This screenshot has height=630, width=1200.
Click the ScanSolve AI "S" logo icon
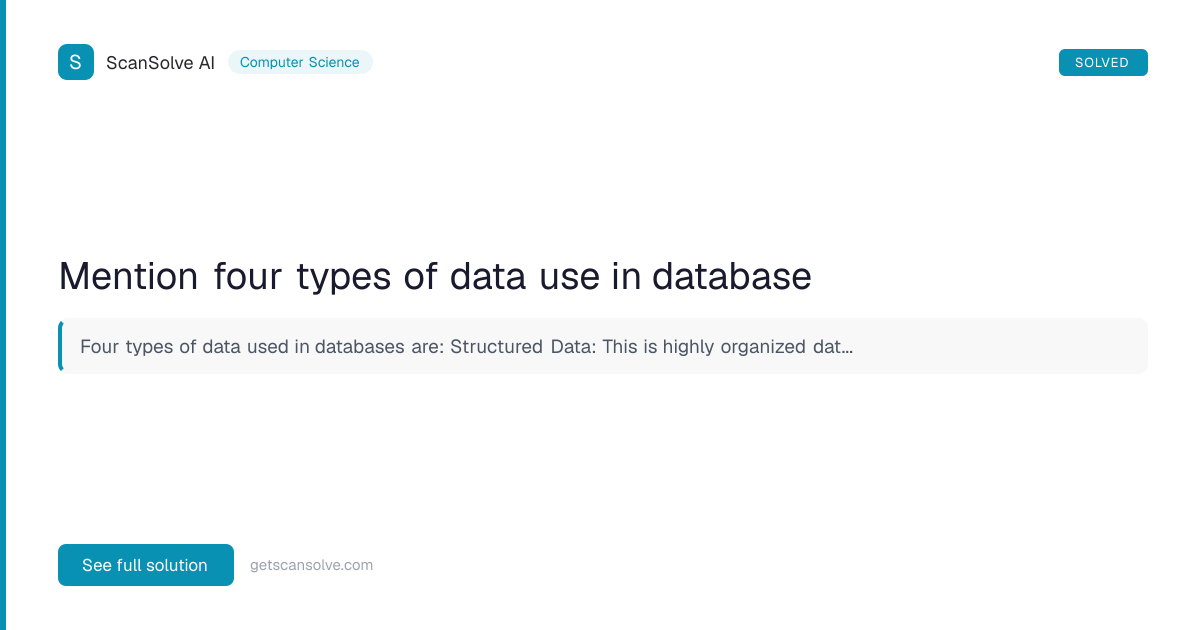tap(76, 62)
